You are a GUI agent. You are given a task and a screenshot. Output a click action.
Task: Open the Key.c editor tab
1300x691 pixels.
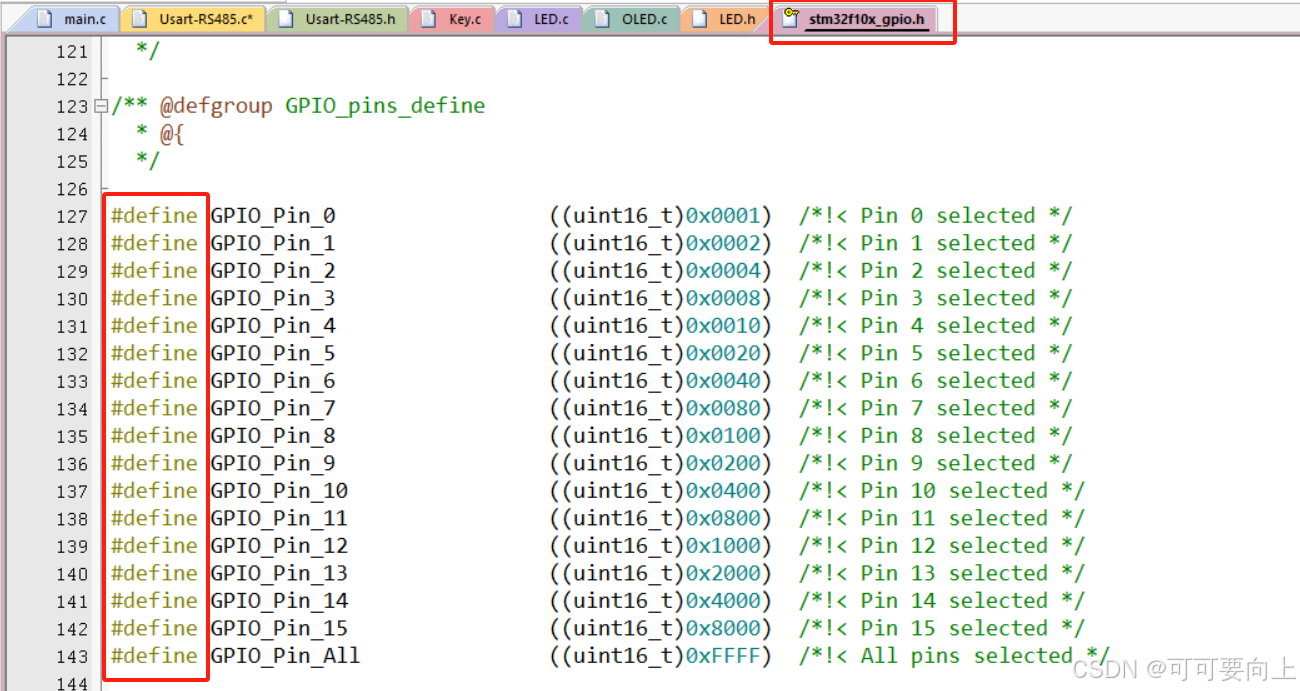[452, 19]
